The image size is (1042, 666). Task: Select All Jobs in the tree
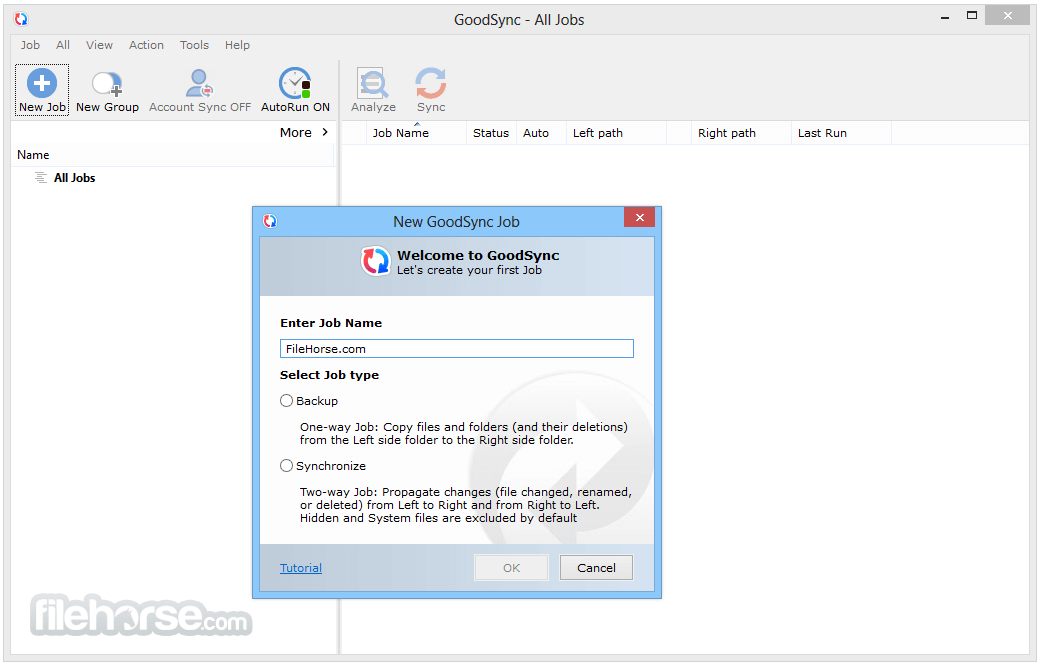click(74, 177)
